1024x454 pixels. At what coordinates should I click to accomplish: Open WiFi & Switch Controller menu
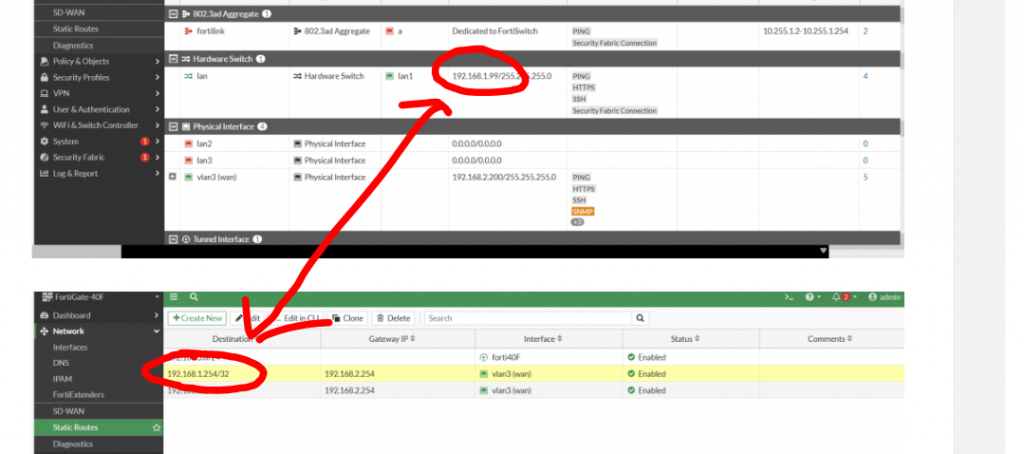tap(95, 125)
